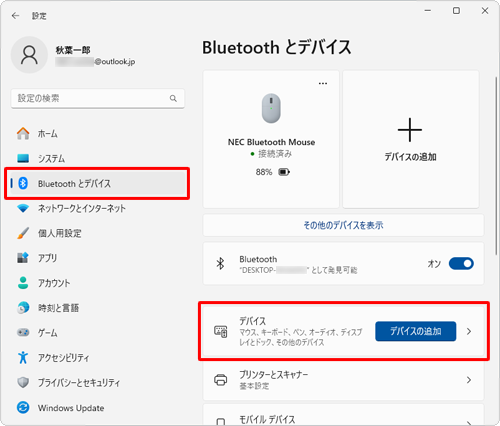Open アクセシビリティ settings

point(97,358)
